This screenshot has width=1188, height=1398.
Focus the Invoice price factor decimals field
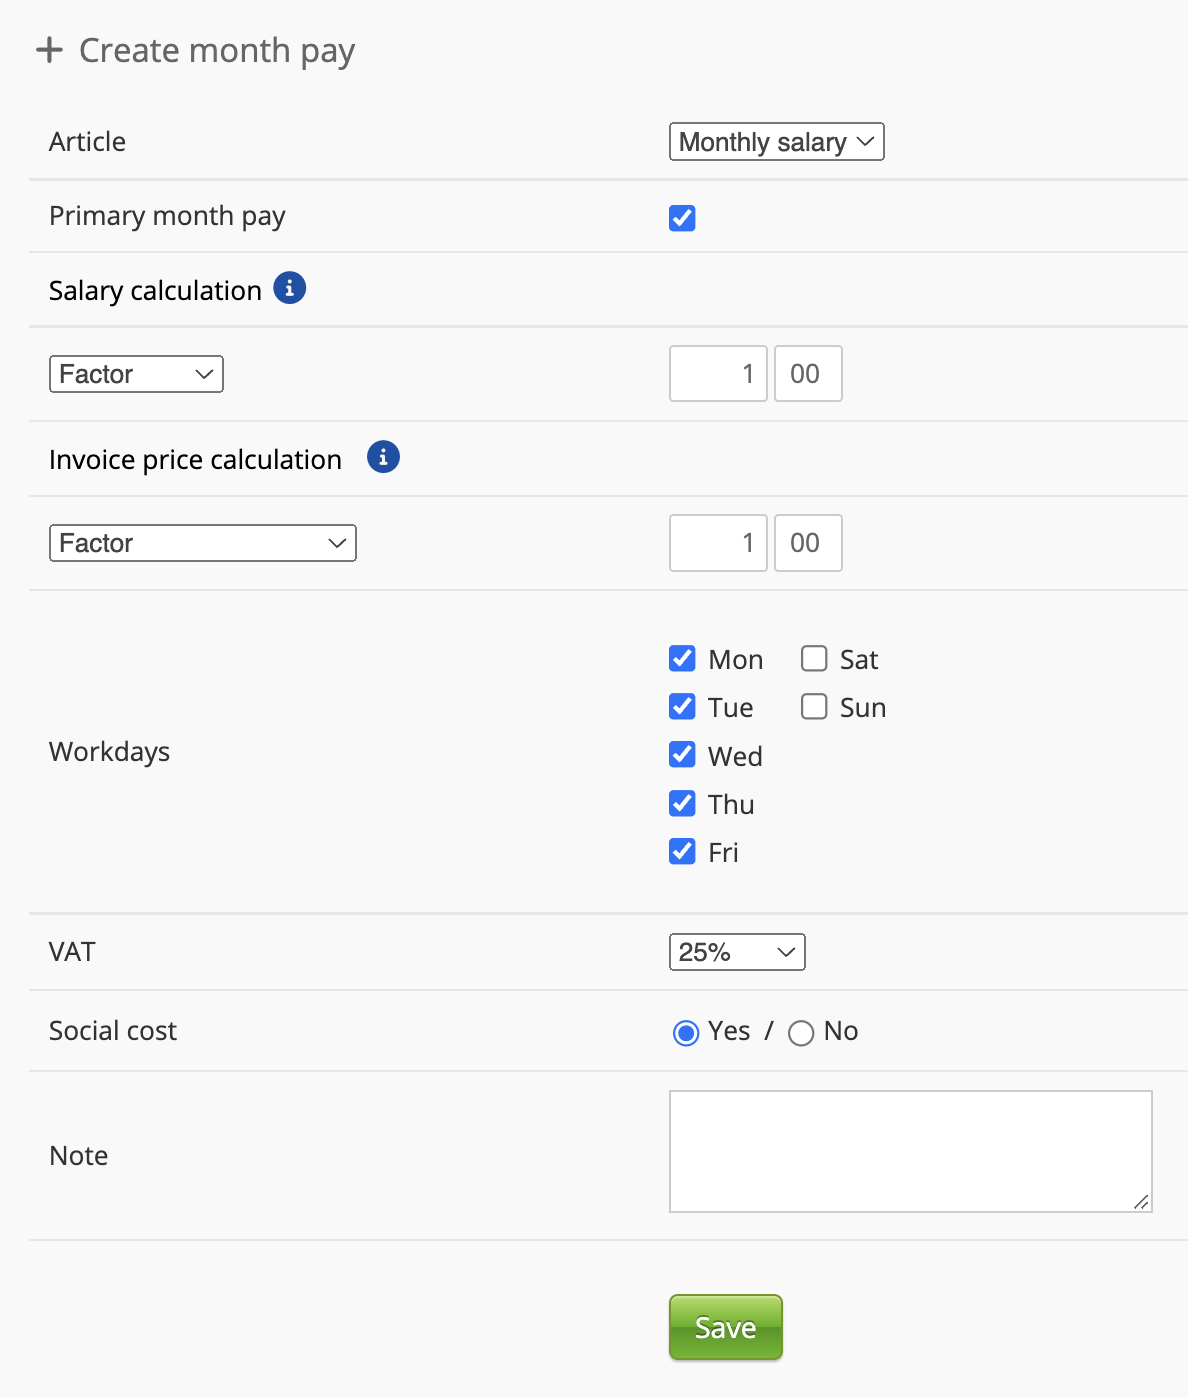[x=808, y=543]
